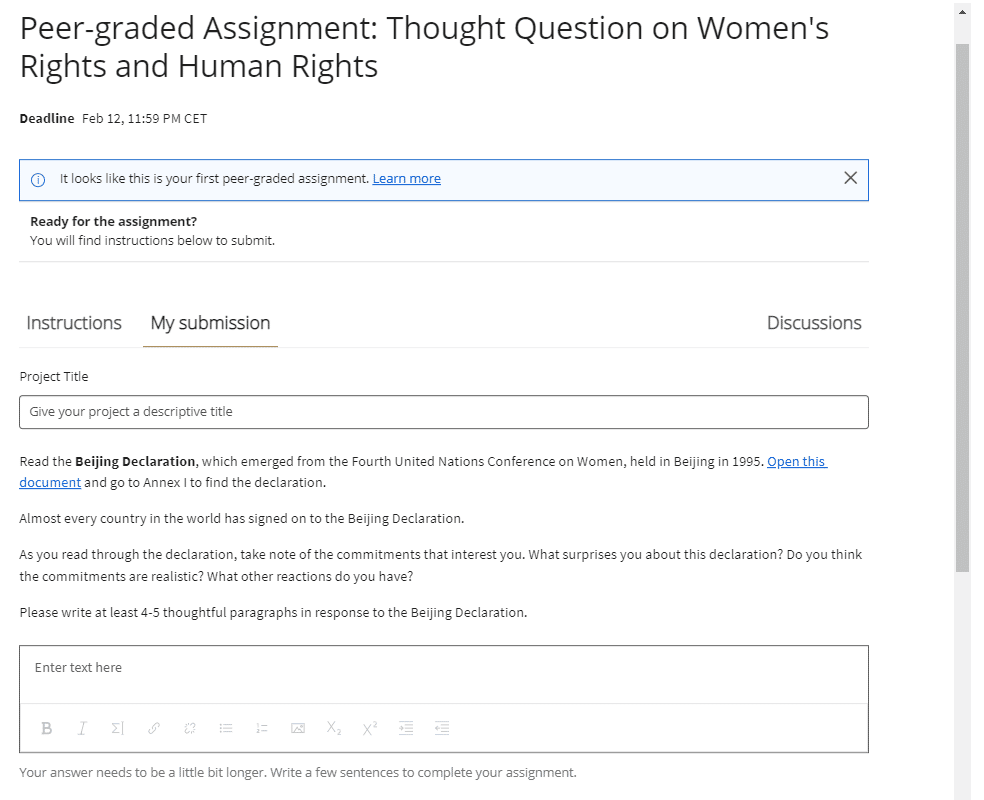
Task: Apply italic formatting in the editor
Action: tap(82, 729)
